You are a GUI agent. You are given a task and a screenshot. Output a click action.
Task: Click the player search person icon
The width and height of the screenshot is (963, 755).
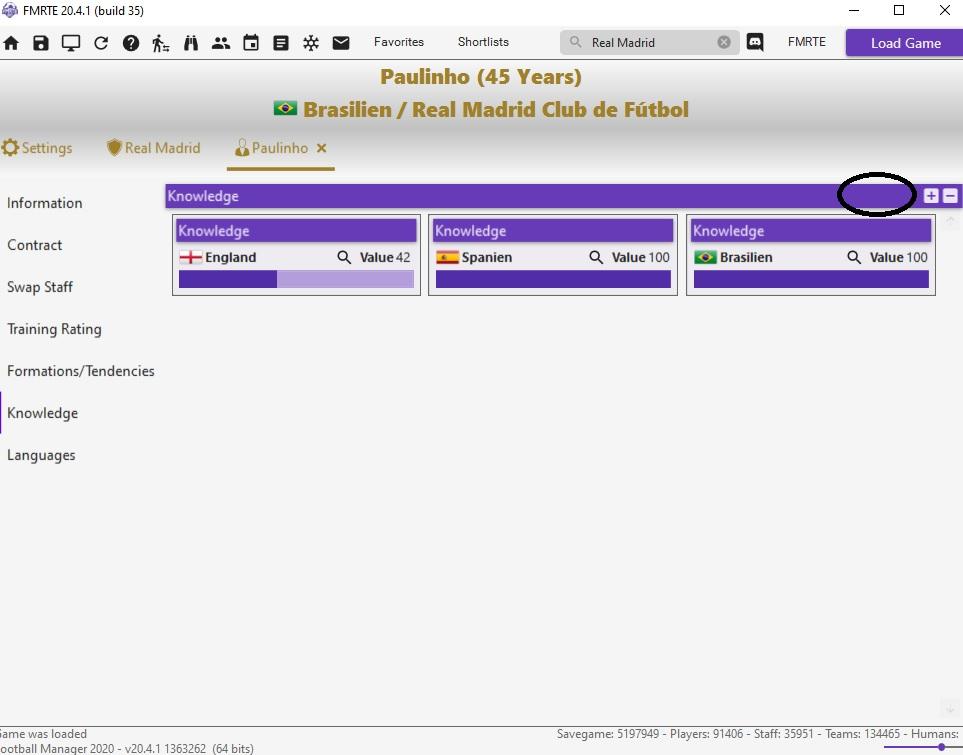[160, 43]
